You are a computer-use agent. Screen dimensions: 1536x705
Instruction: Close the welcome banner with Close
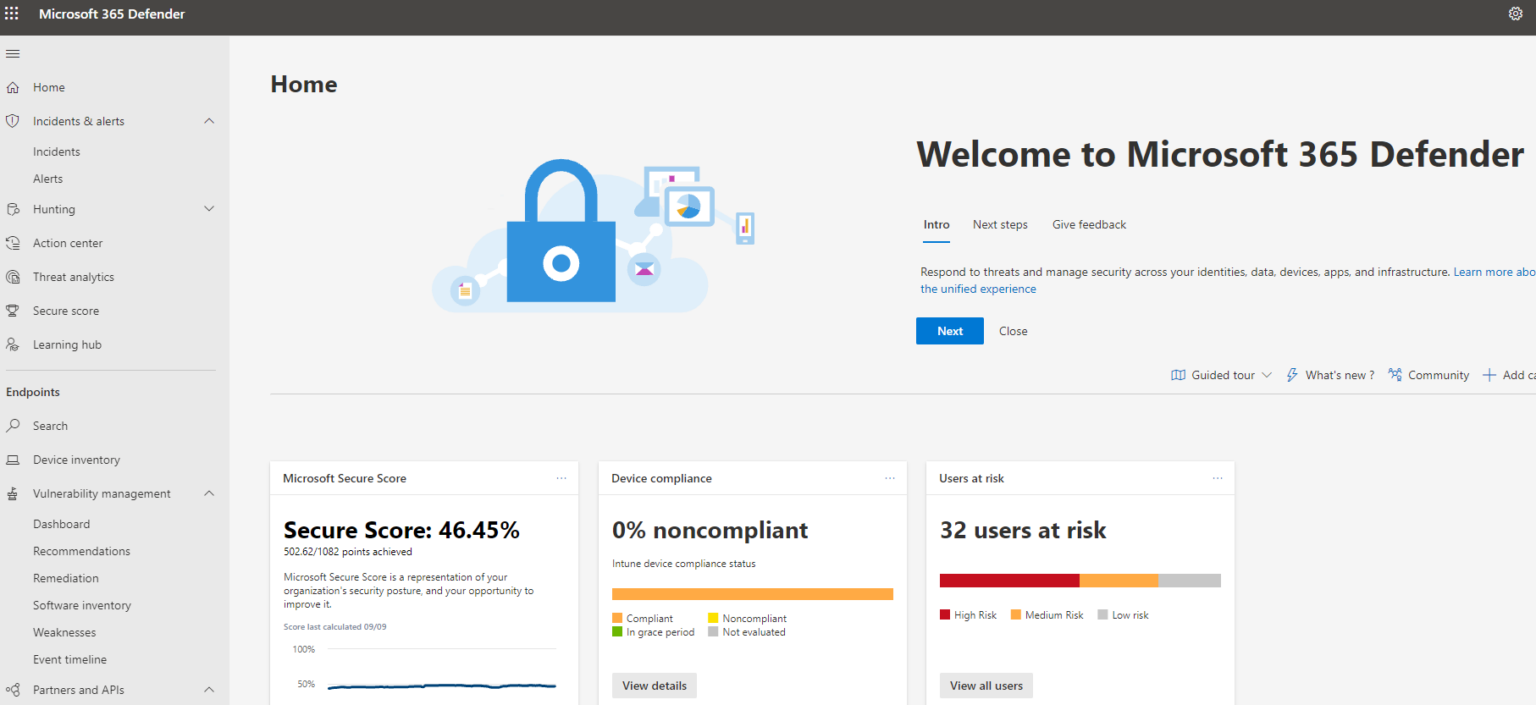[1013, 331]
